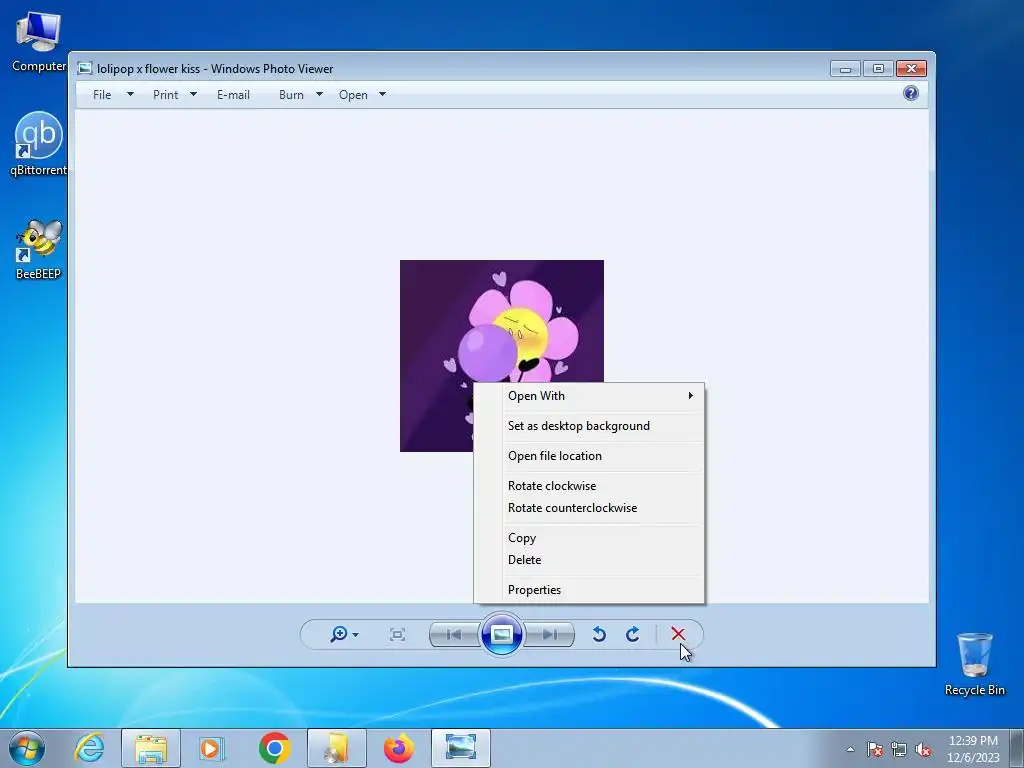Rotate clockwise using the toolbar arrow
1024x768 pixels.
(632, 634)
